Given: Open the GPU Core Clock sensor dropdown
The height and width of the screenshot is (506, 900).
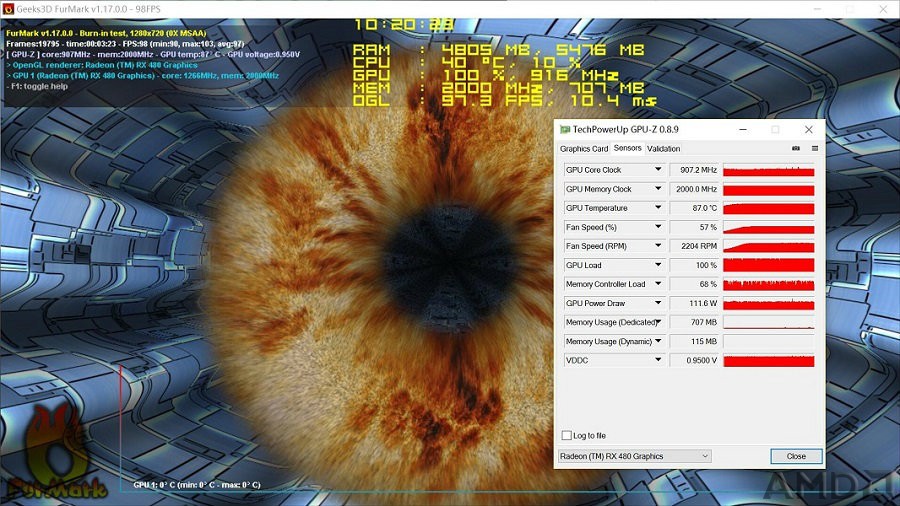Looking at the screenshot, I should [658, 170].
